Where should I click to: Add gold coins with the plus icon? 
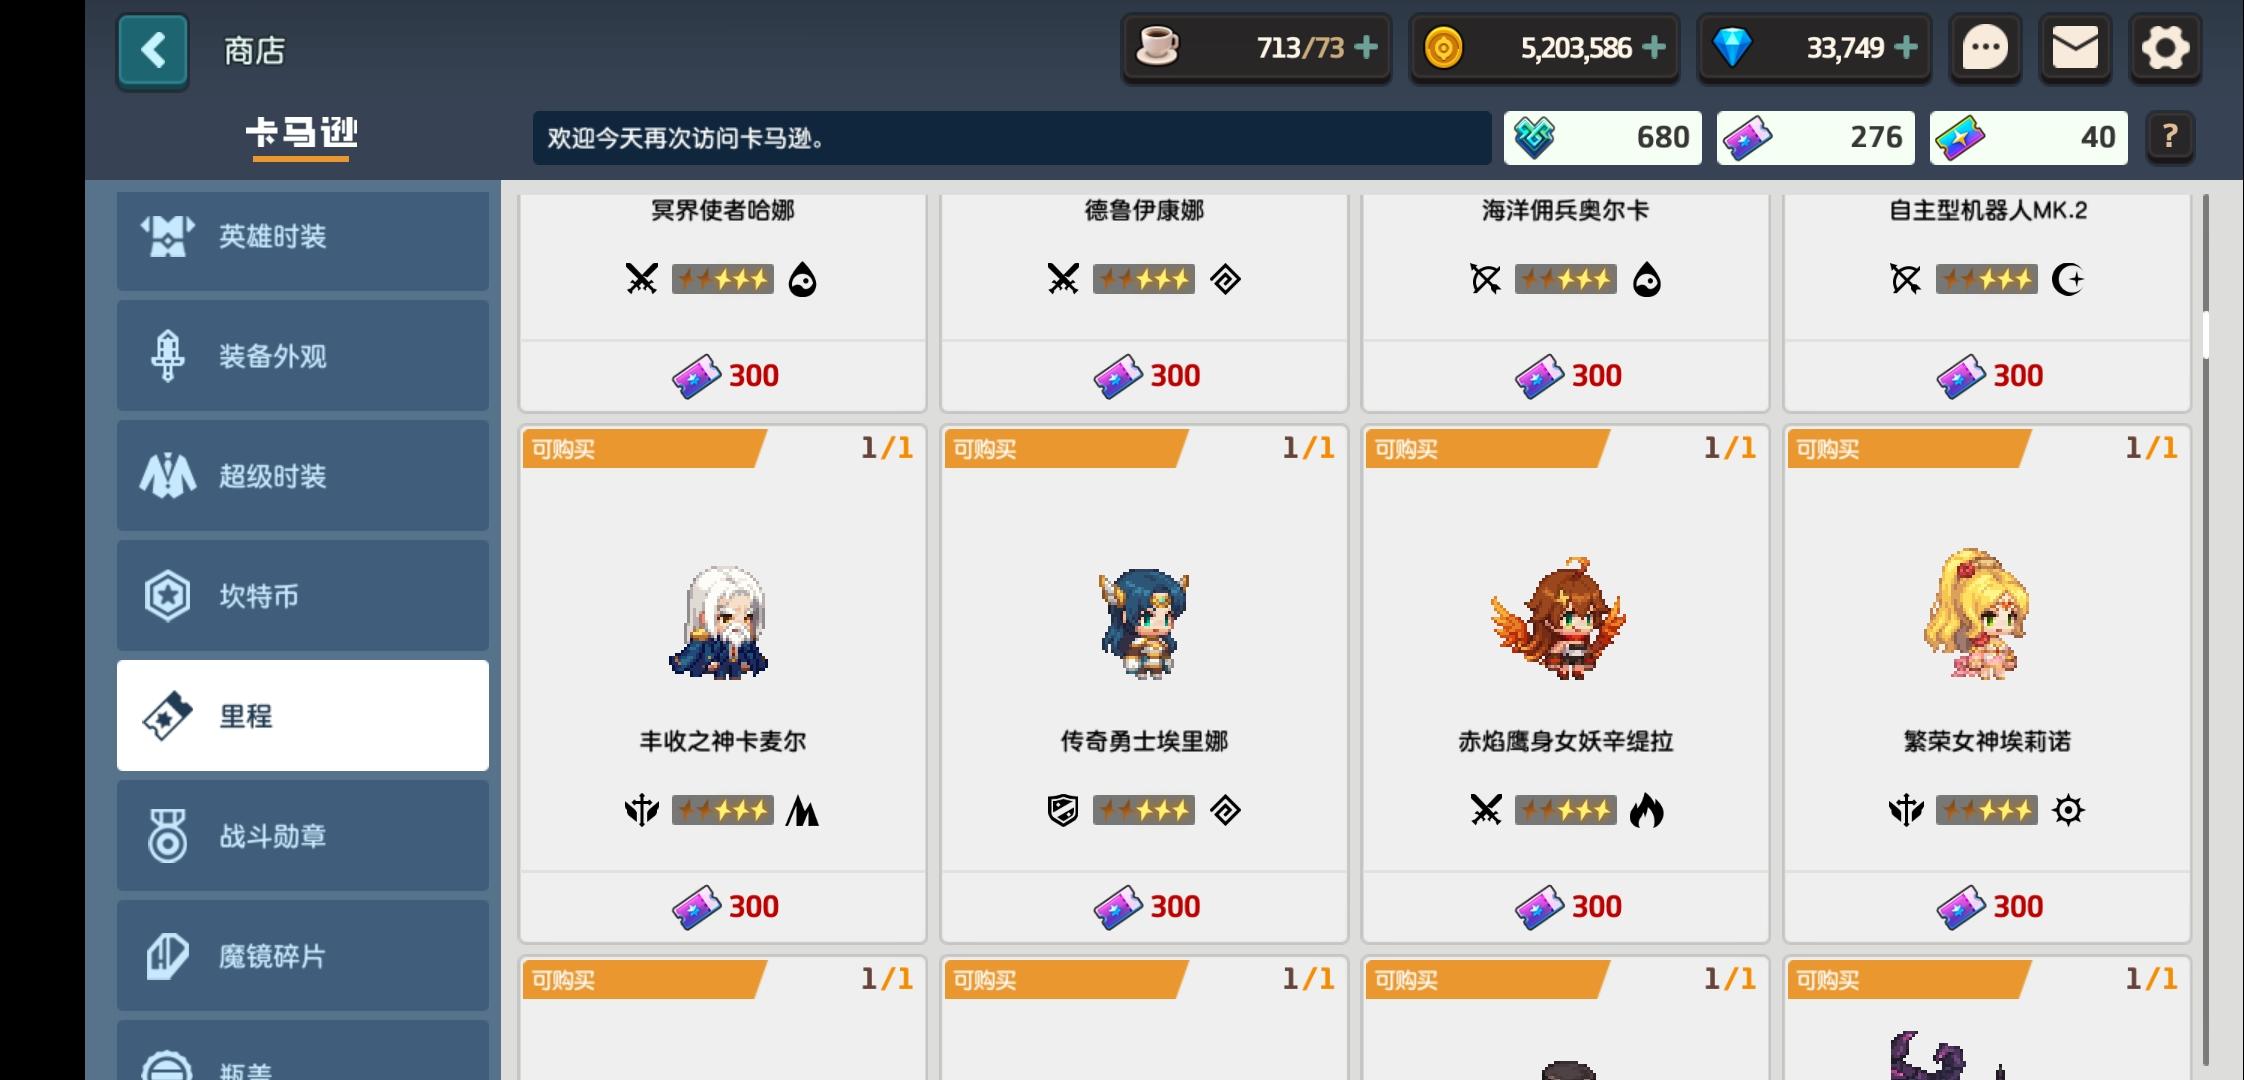point(1654,47)
